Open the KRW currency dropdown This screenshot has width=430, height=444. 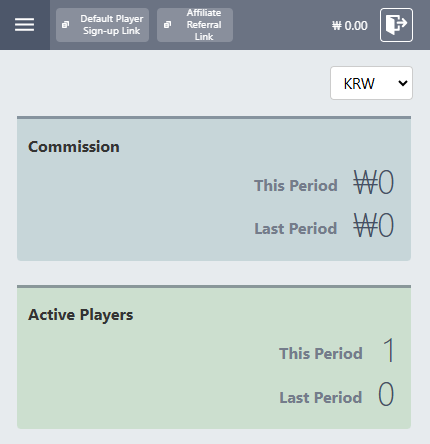click(371, 83)
